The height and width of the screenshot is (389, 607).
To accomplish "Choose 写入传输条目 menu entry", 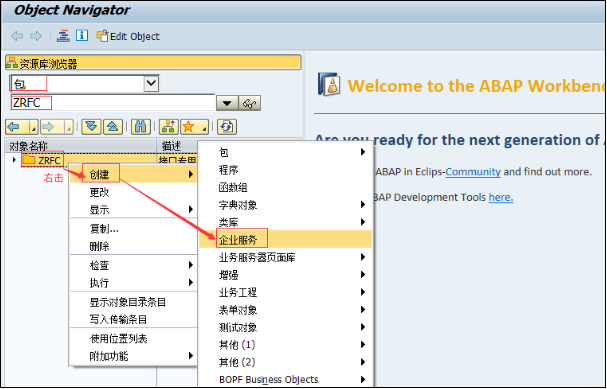I will coord(134,319).
